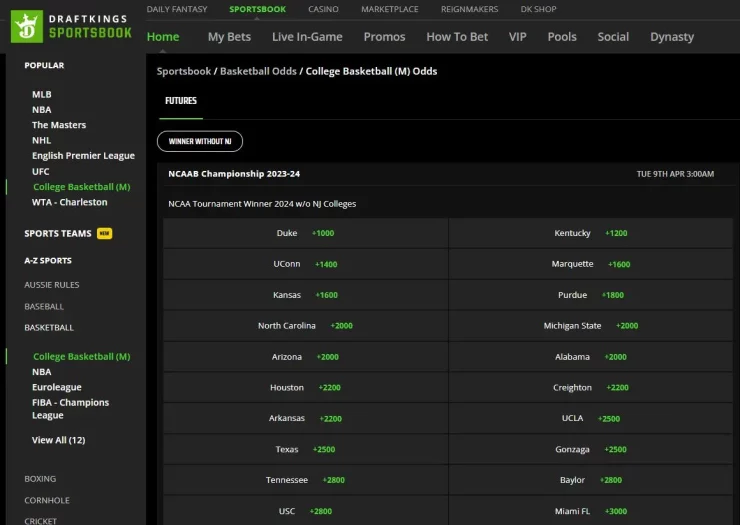Pick Kansas at +1600
The height and width of the screenshot is (525, 740).
(x=305, y=295)
